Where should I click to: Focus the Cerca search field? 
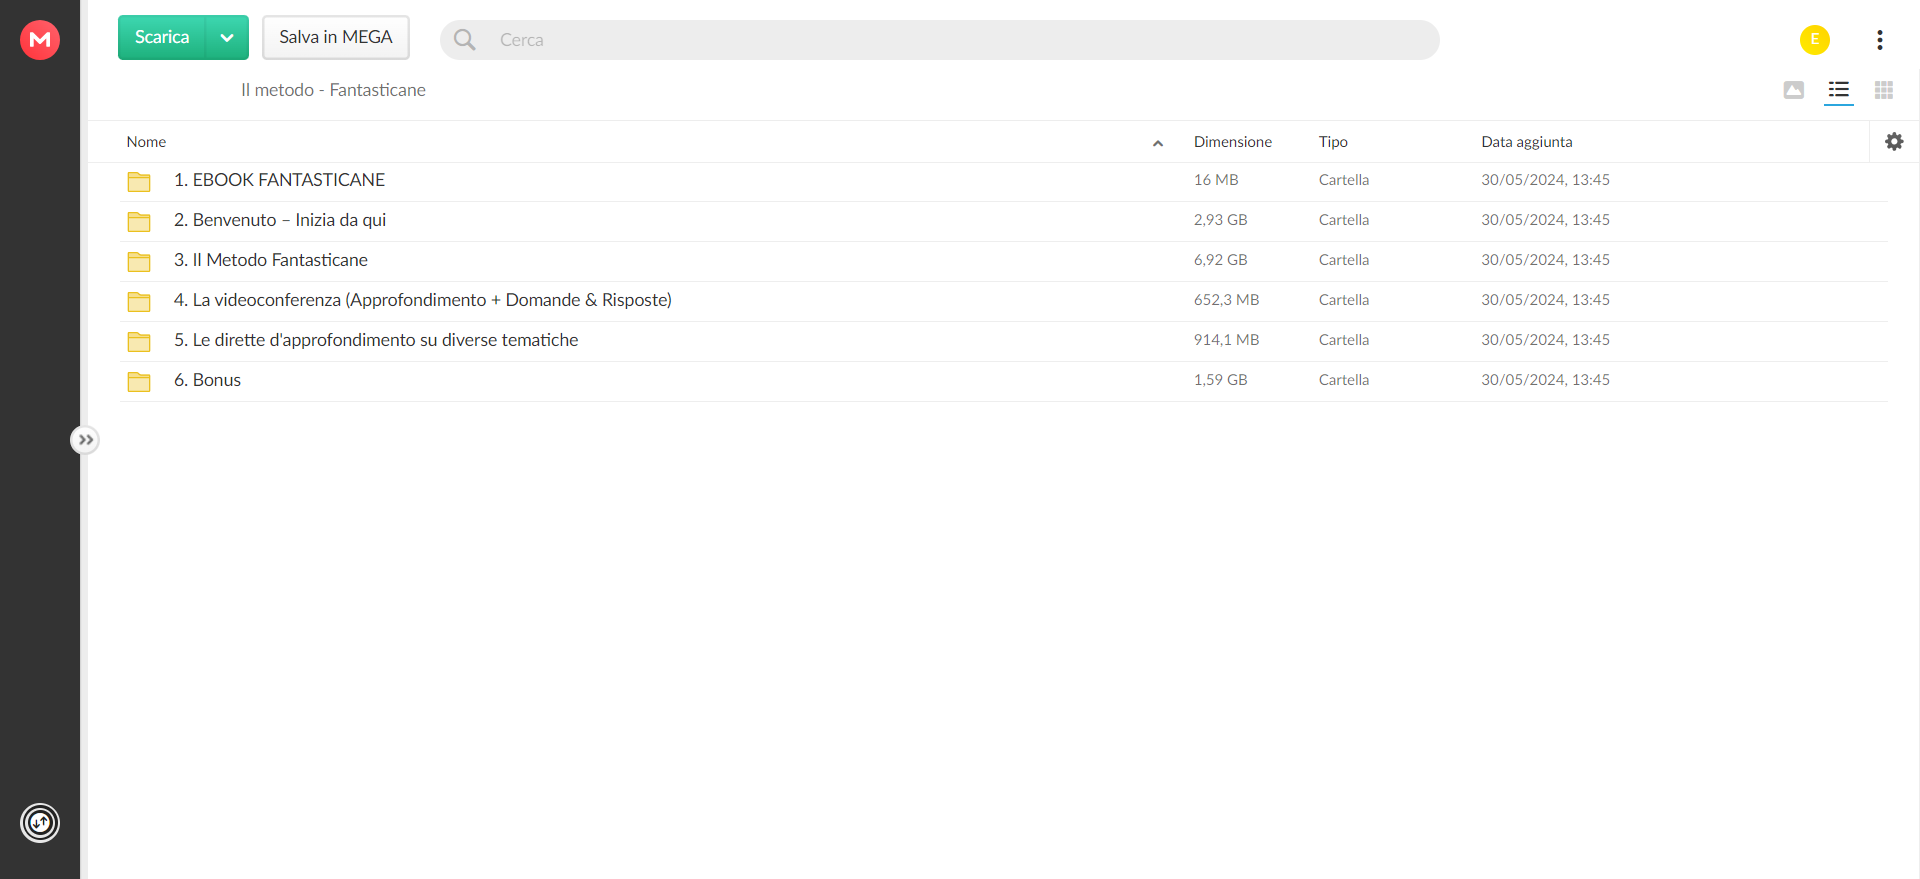click(x=940, y=40)
